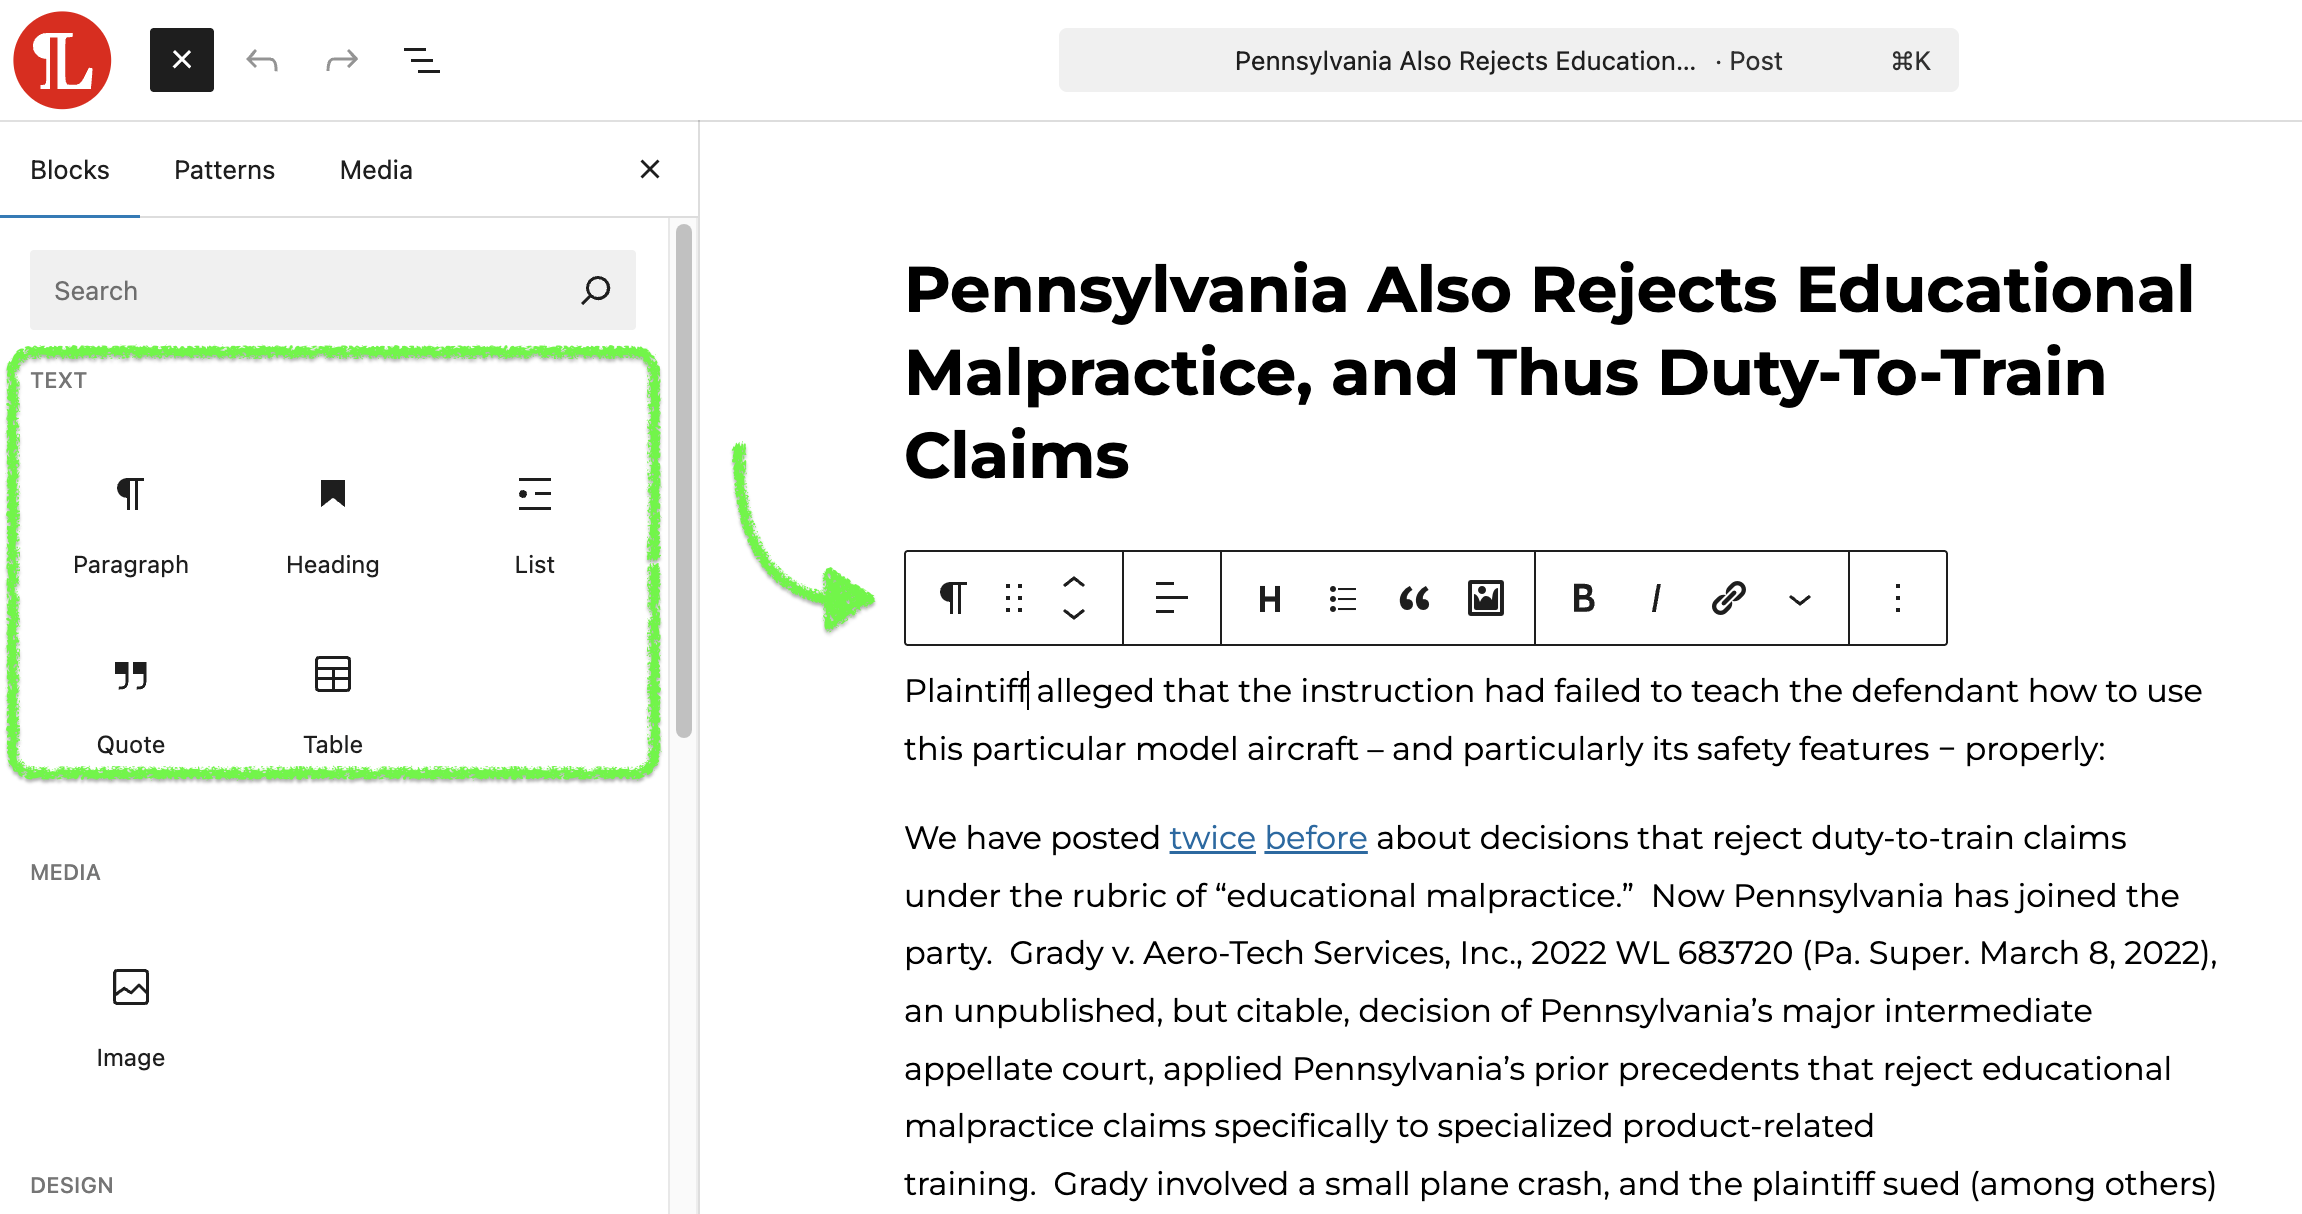Switch to the Media tab
This screenshot has height=1214, width=2302.
(x=376, y=170)
